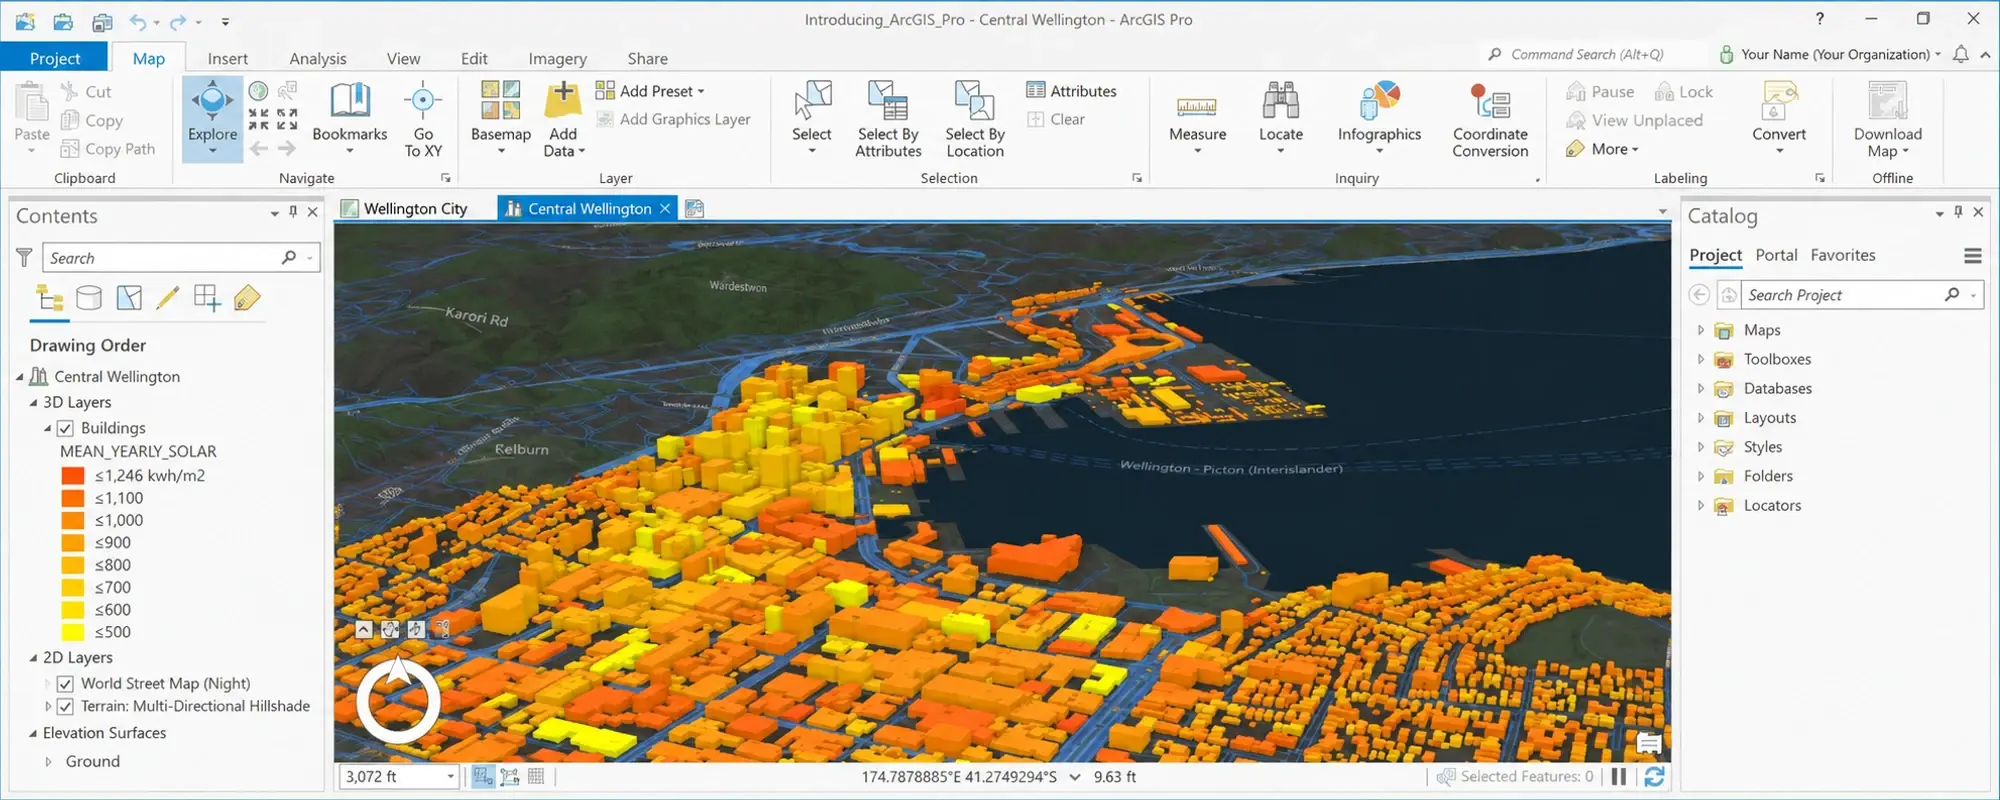The width and height of the screenshot is (2000, 800).
Task: Click the Attributes button
Action: [1071, 91]
